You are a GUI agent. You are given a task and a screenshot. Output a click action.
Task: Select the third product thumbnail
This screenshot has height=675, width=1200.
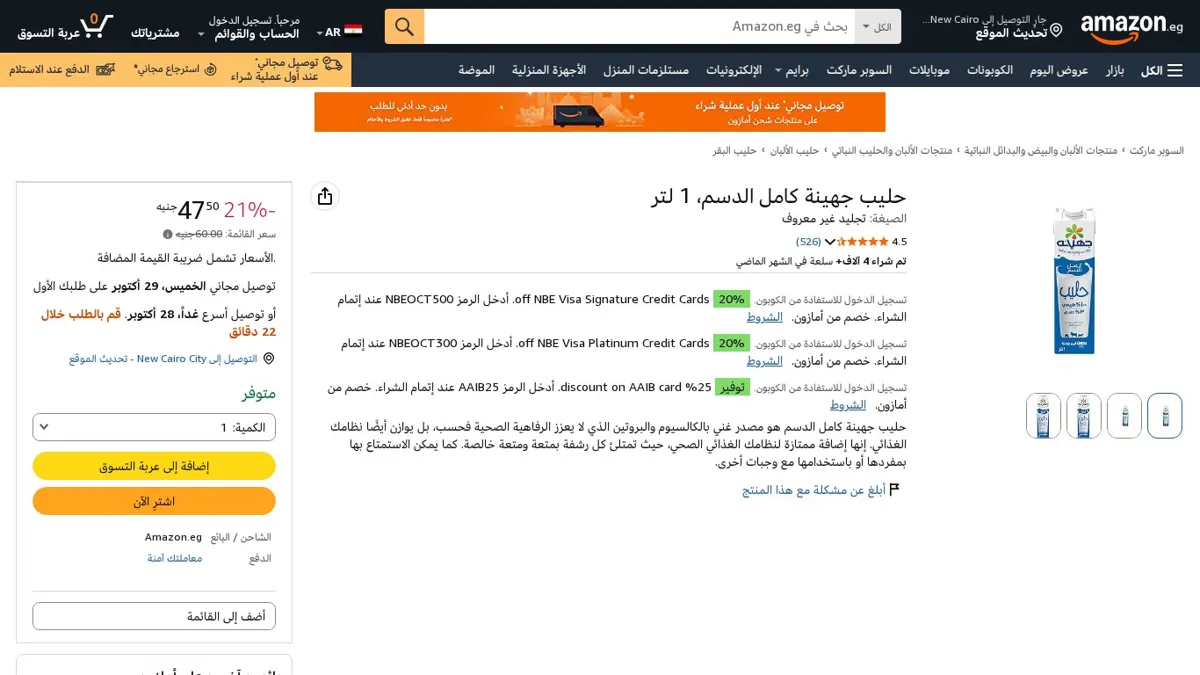[1084, 416]
